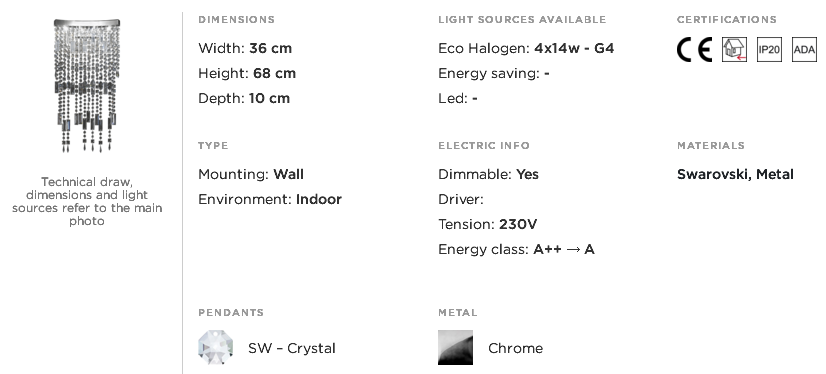Click the Light Sources Available heading

click(x=522, y=19)
